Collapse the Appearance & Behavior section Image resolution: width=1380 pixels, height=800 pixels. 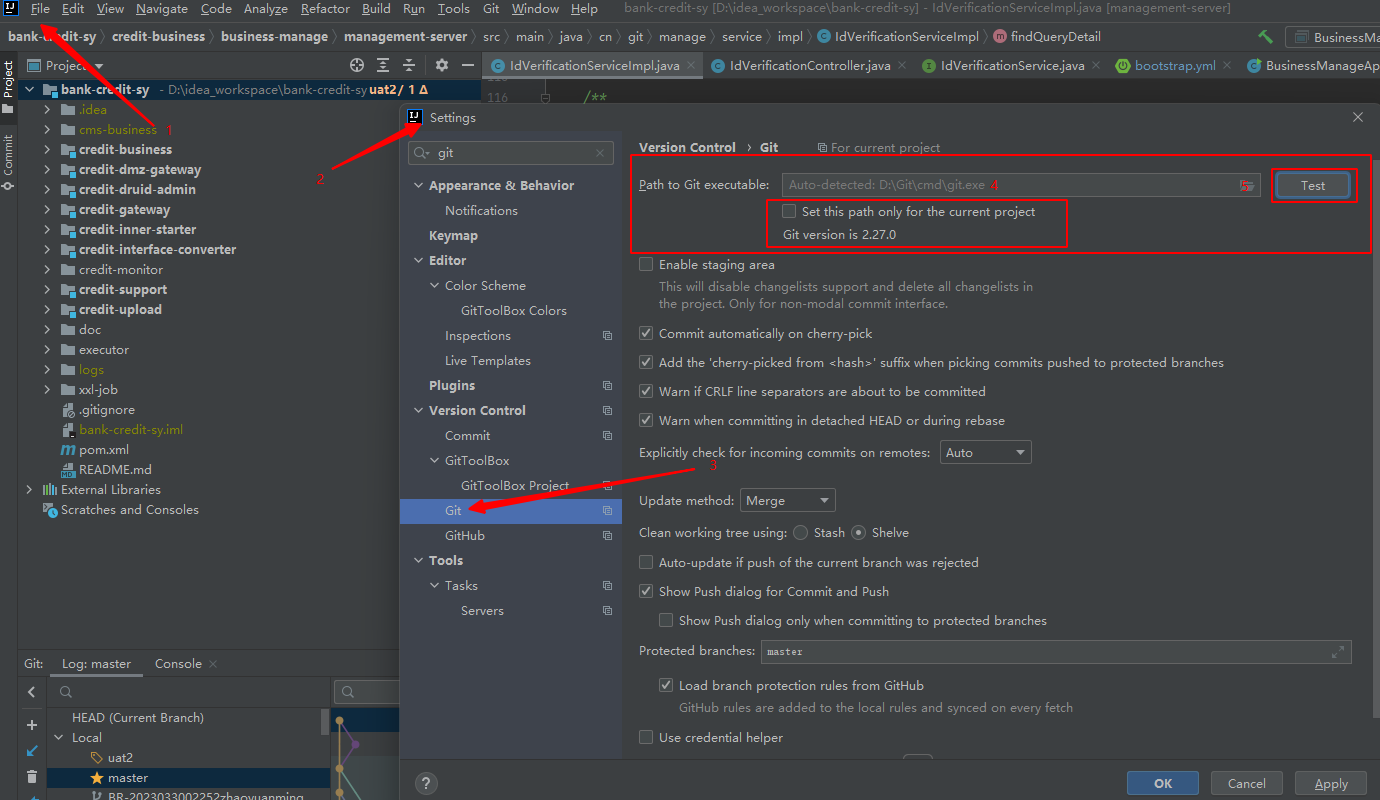(x=419, y=186)
